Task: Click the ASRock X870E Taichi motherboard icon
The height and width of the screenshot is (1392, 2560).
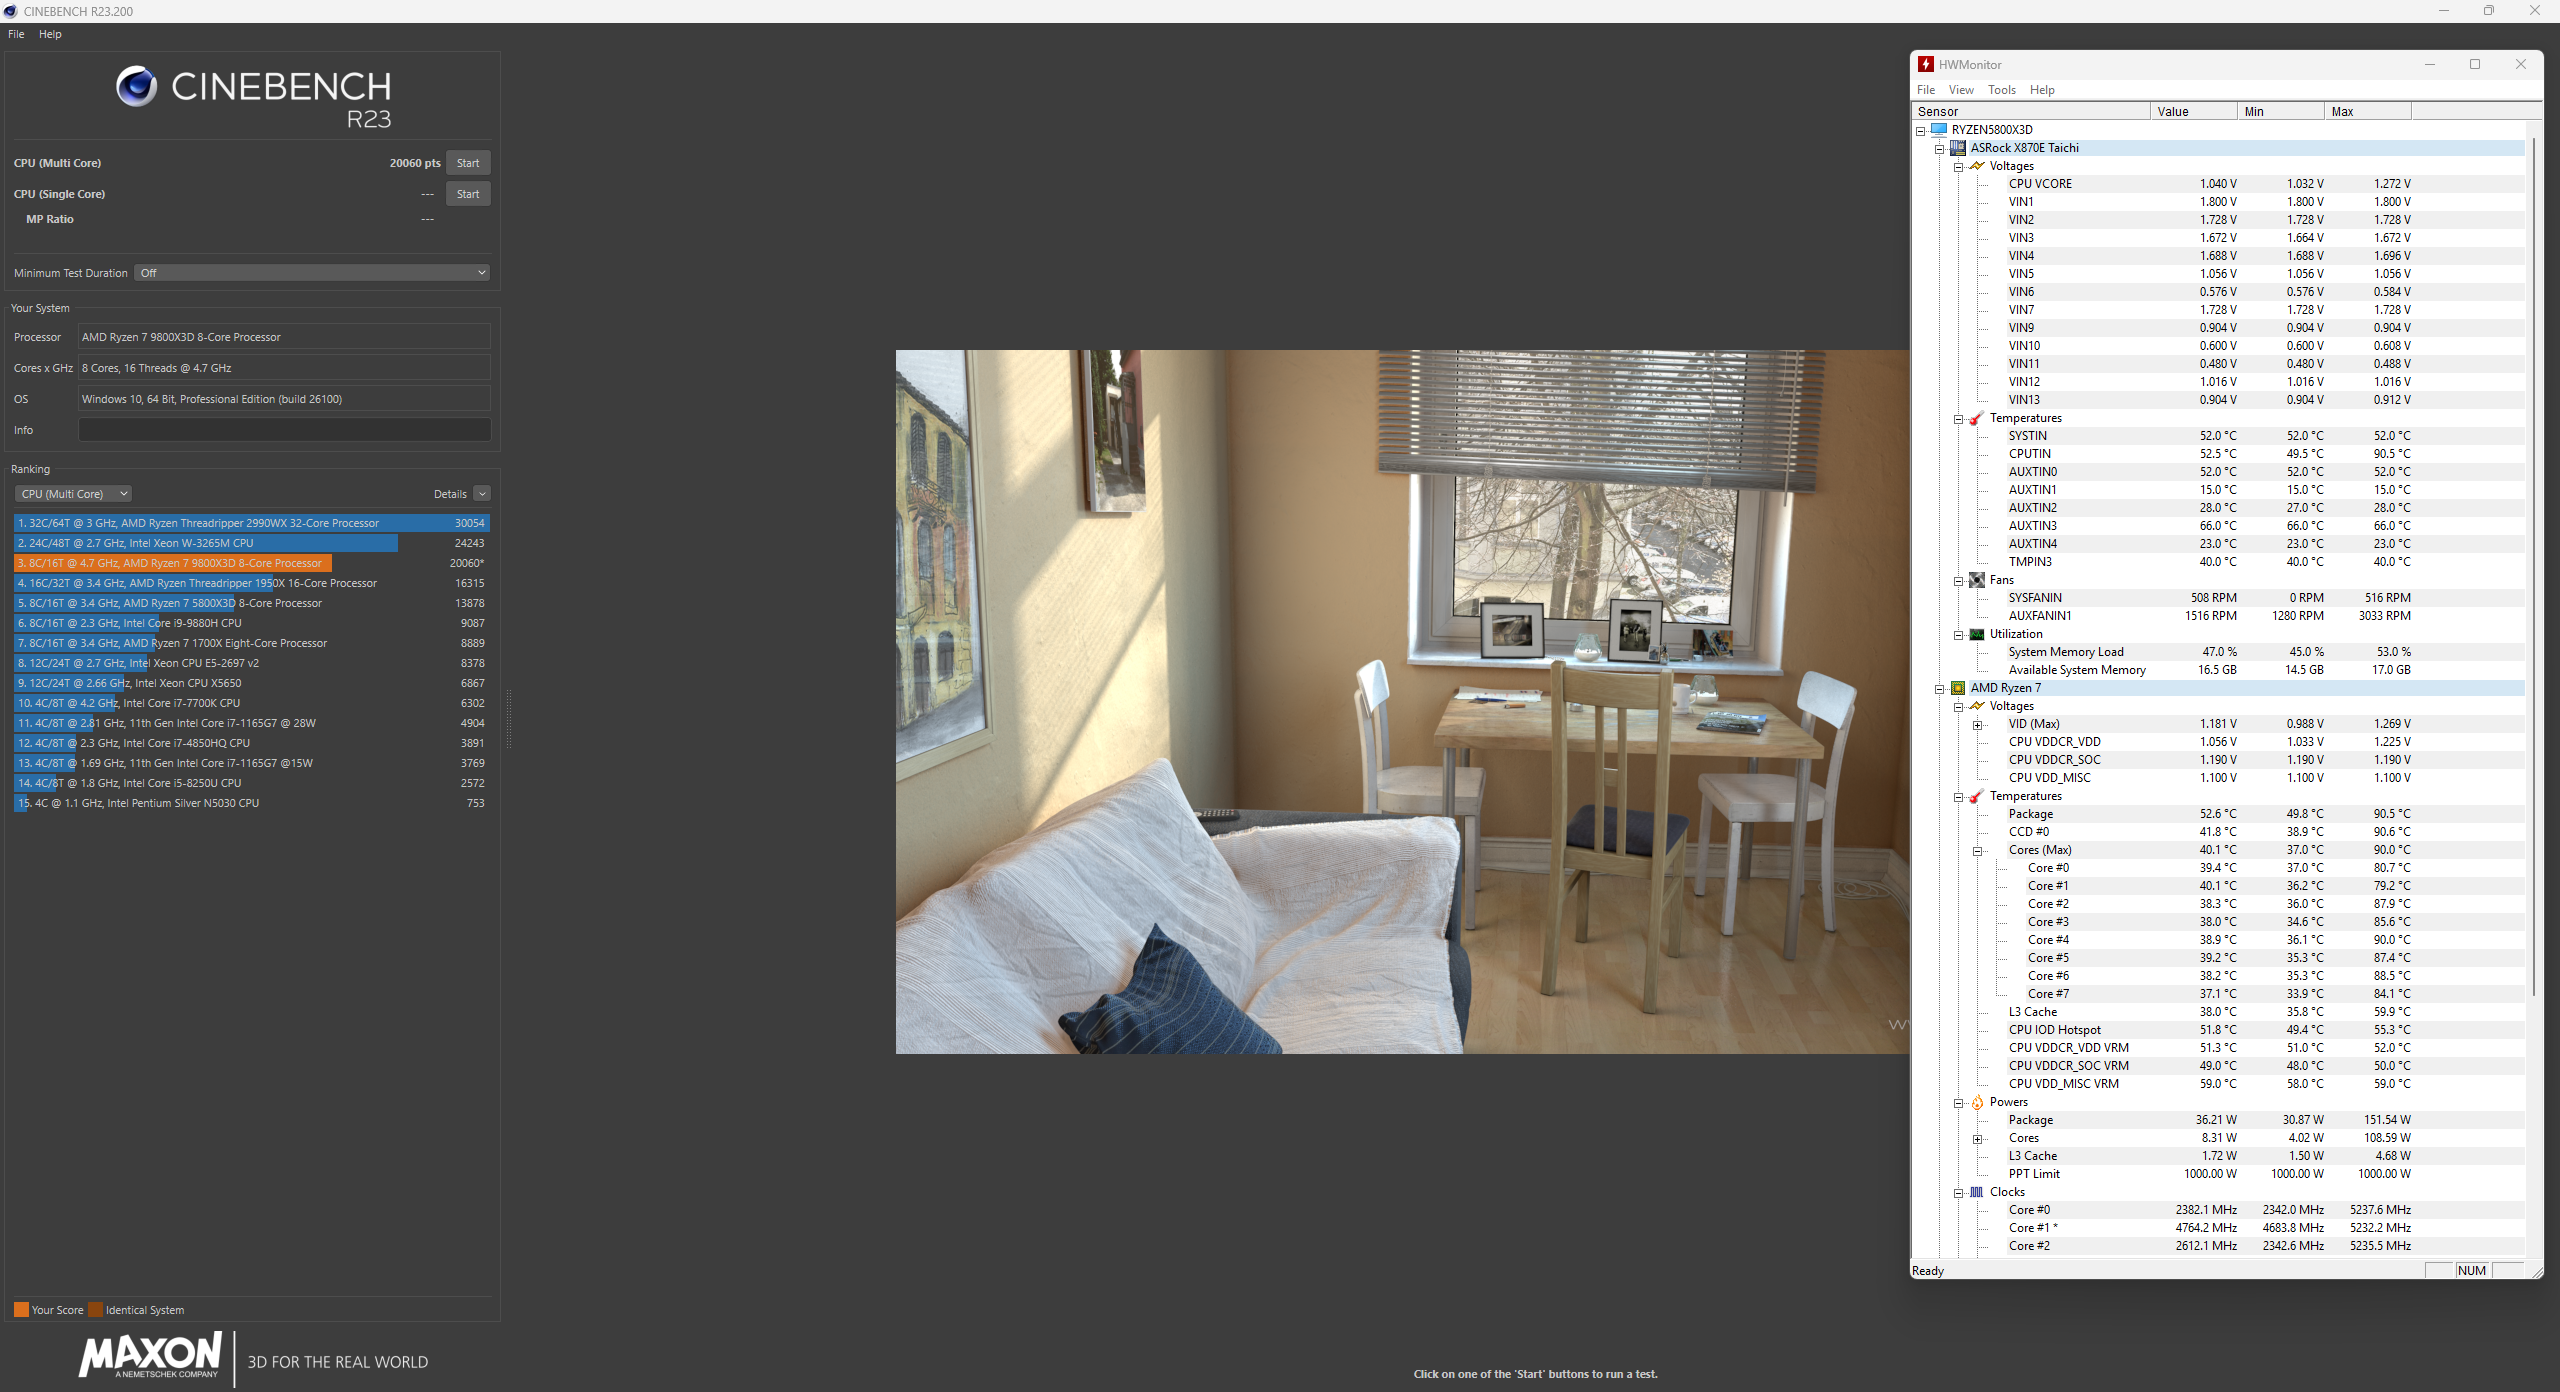Action: [1958, 148]
